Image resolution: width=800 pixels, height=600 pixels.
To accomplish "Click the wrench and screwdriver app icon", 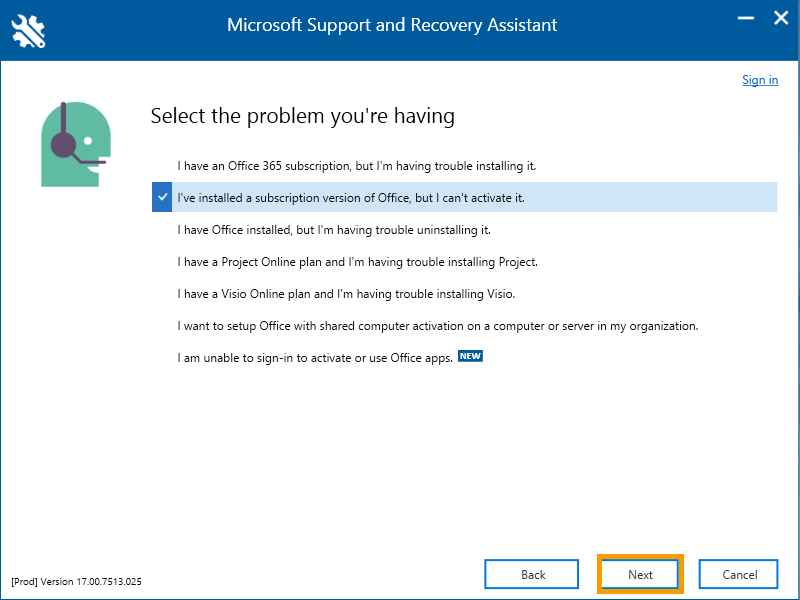I will pyautogui.click(x=28, y=31).
